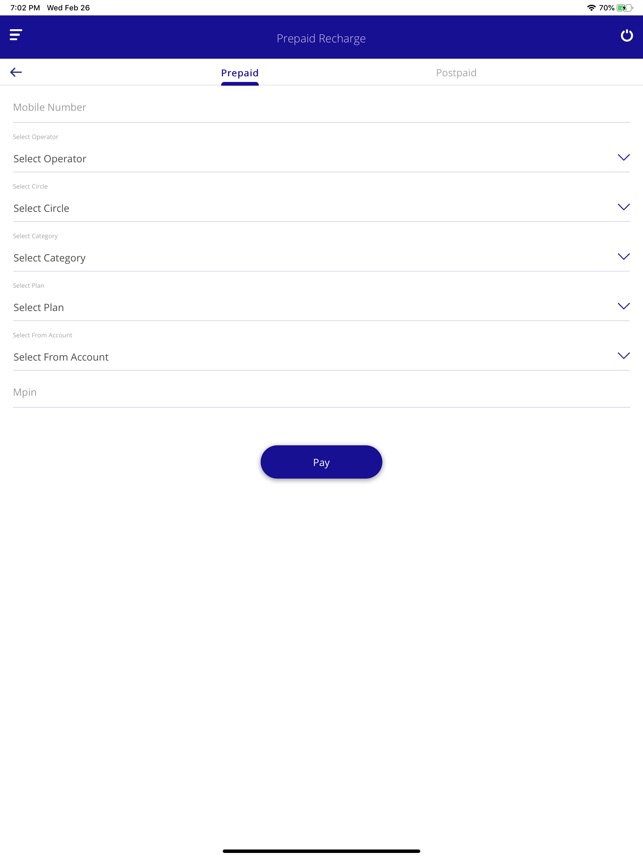Focus the Mpin input field
Screen dimensions: 643x858
coord(321,392)
